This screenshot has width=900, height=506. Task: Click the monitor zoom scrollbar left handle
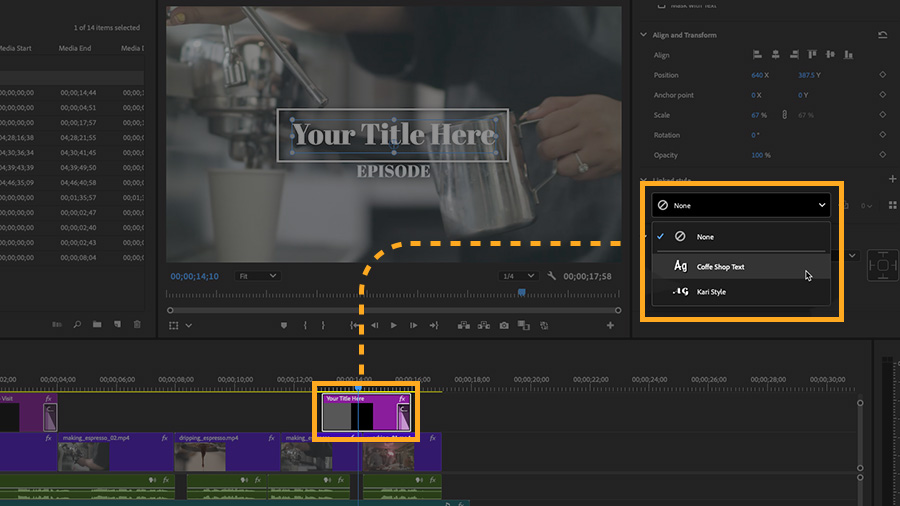[170, 310]
